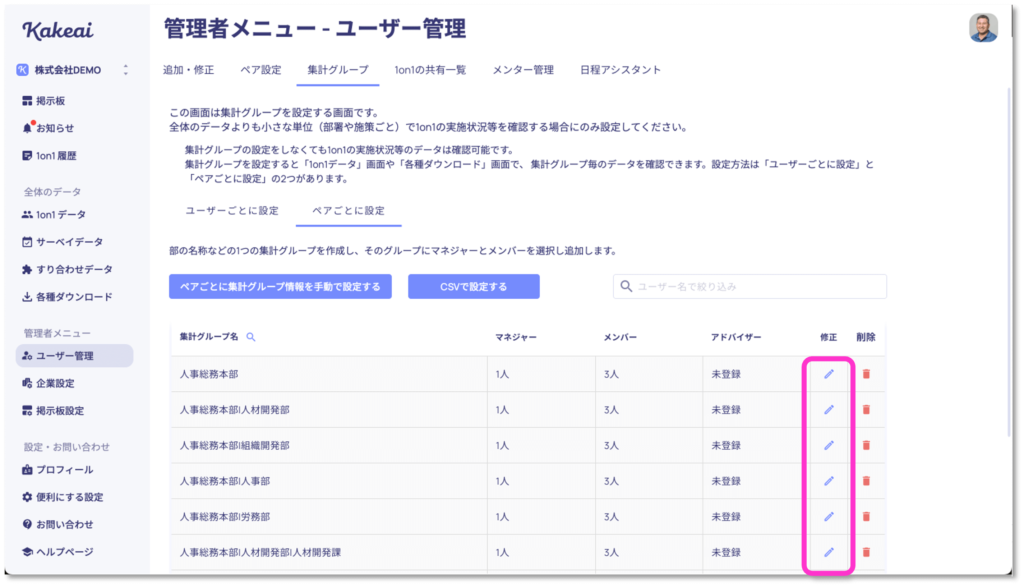Go to 企業設定 in admin menu

click(x=48, y=384)
